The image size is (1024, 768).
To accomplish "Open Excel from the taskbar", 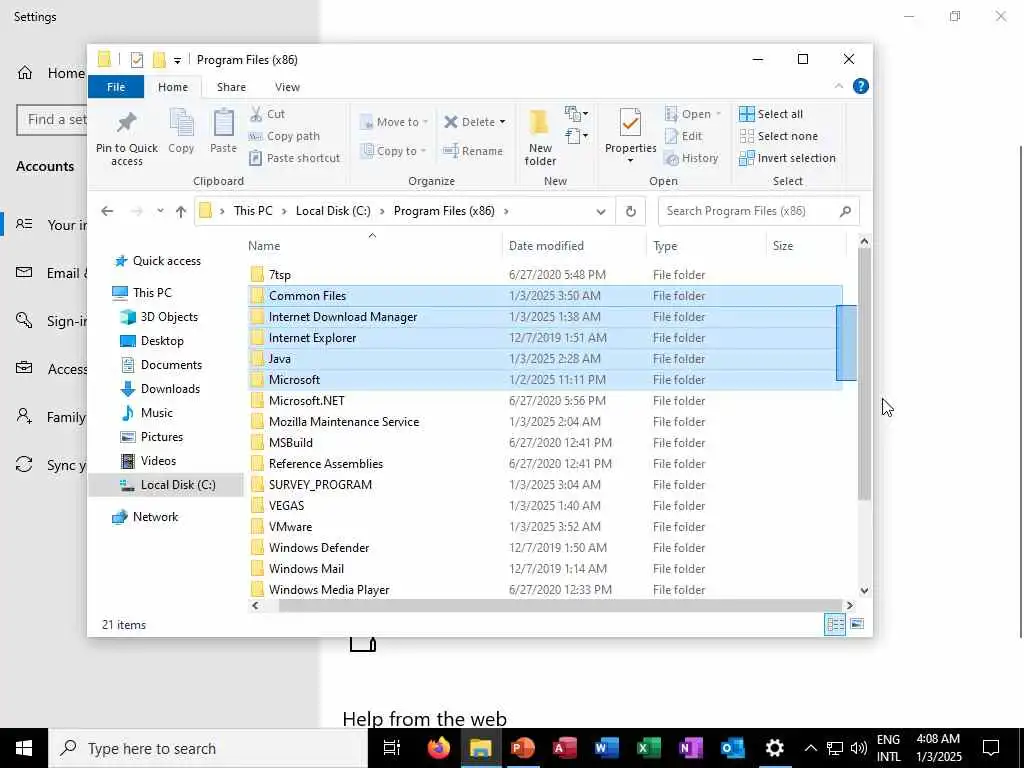I will (648, 748).
